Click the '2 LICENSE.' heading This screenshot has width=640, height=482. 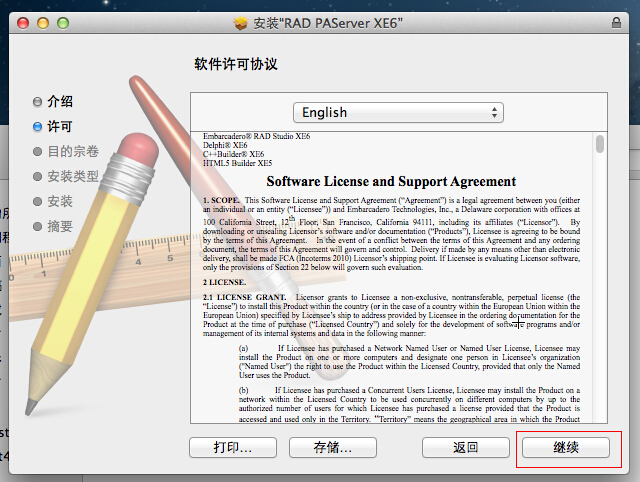224,282
